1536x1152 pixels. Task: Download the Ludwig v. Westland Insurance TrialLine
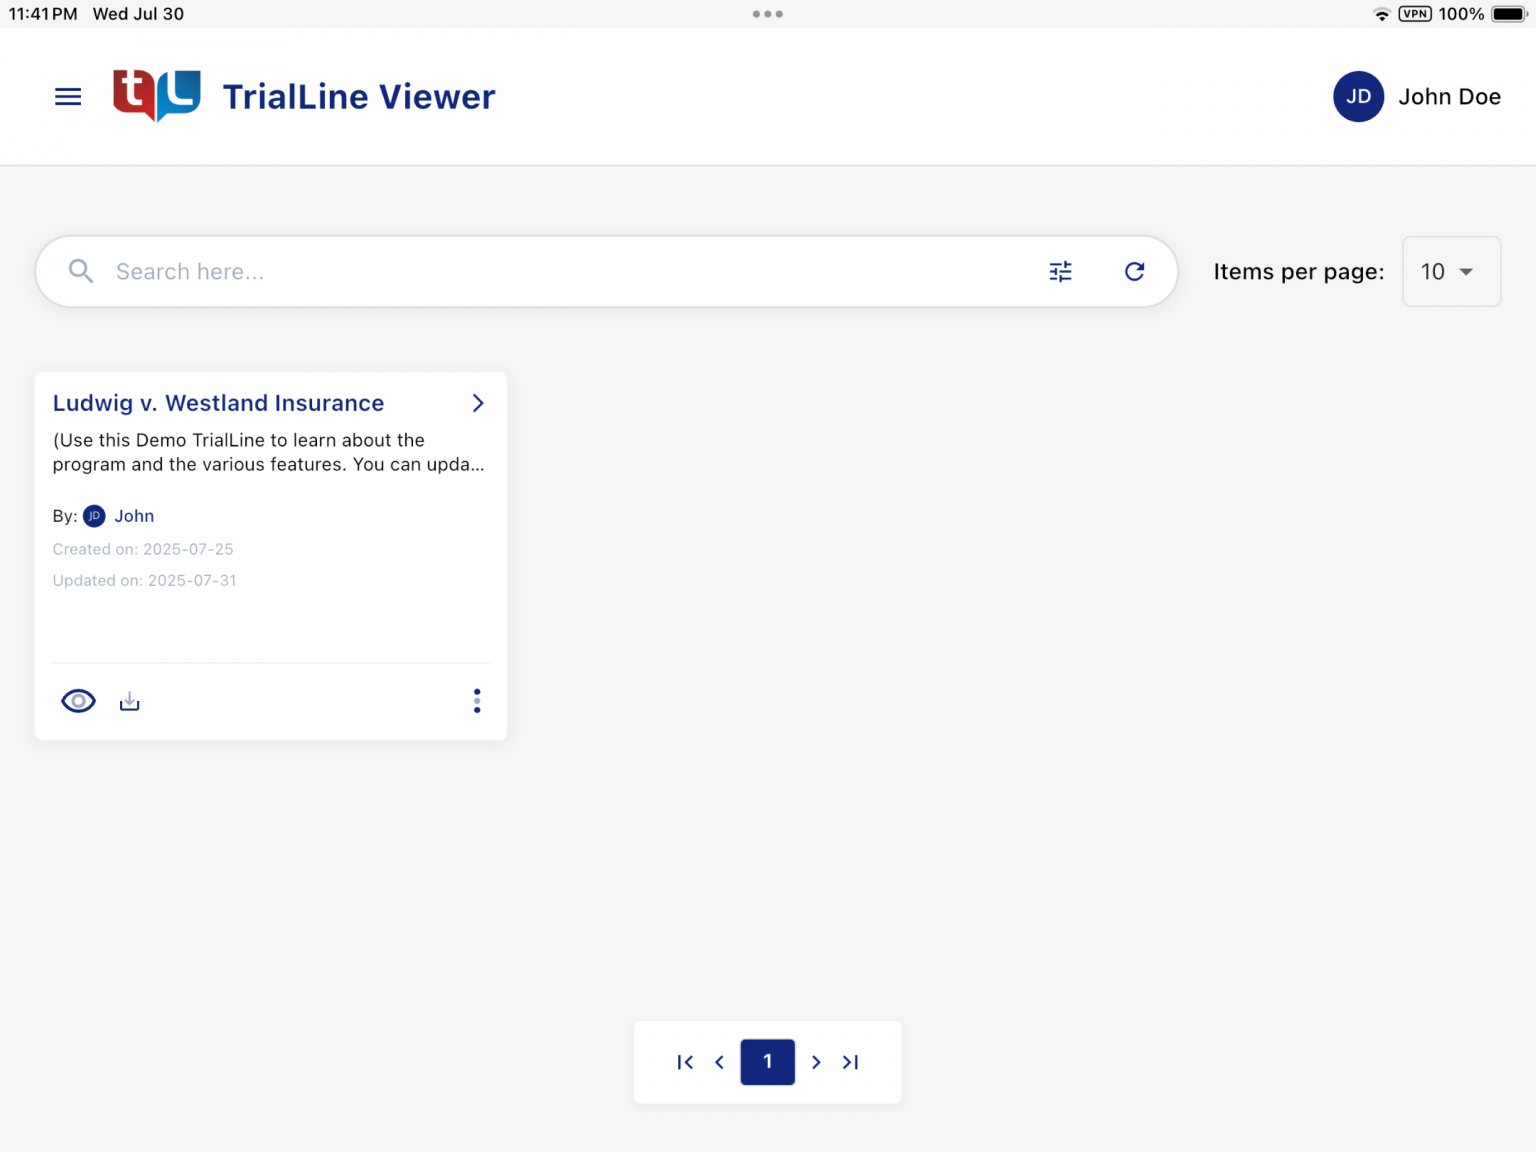tap(129, 700)
